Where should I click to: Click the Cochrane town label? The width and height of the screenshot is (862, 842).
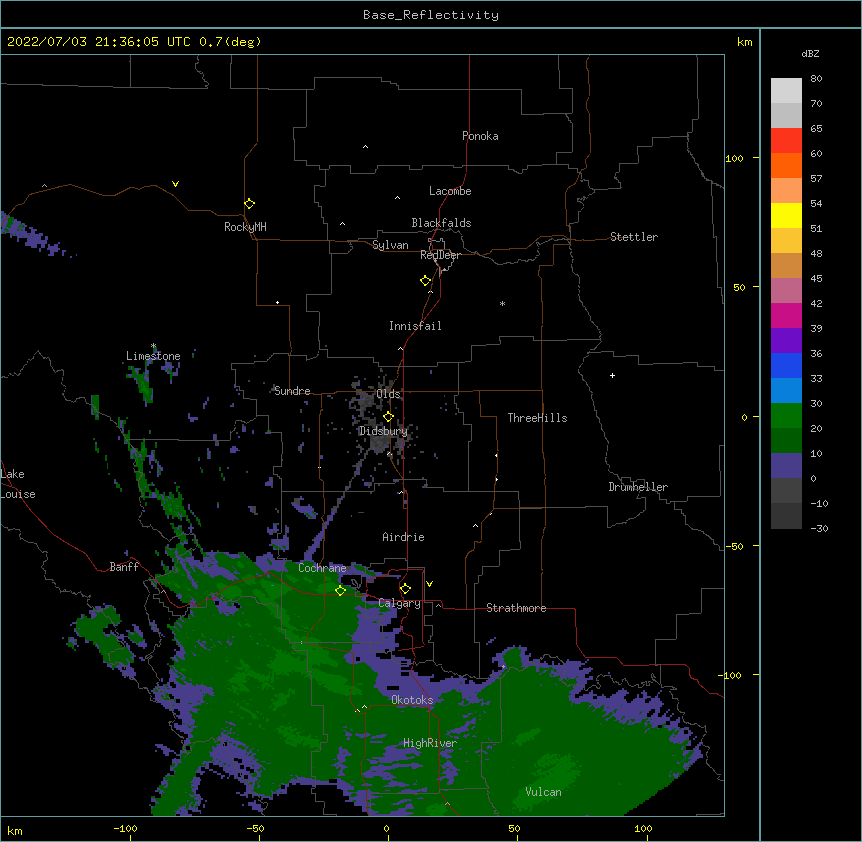pos(322,568)
